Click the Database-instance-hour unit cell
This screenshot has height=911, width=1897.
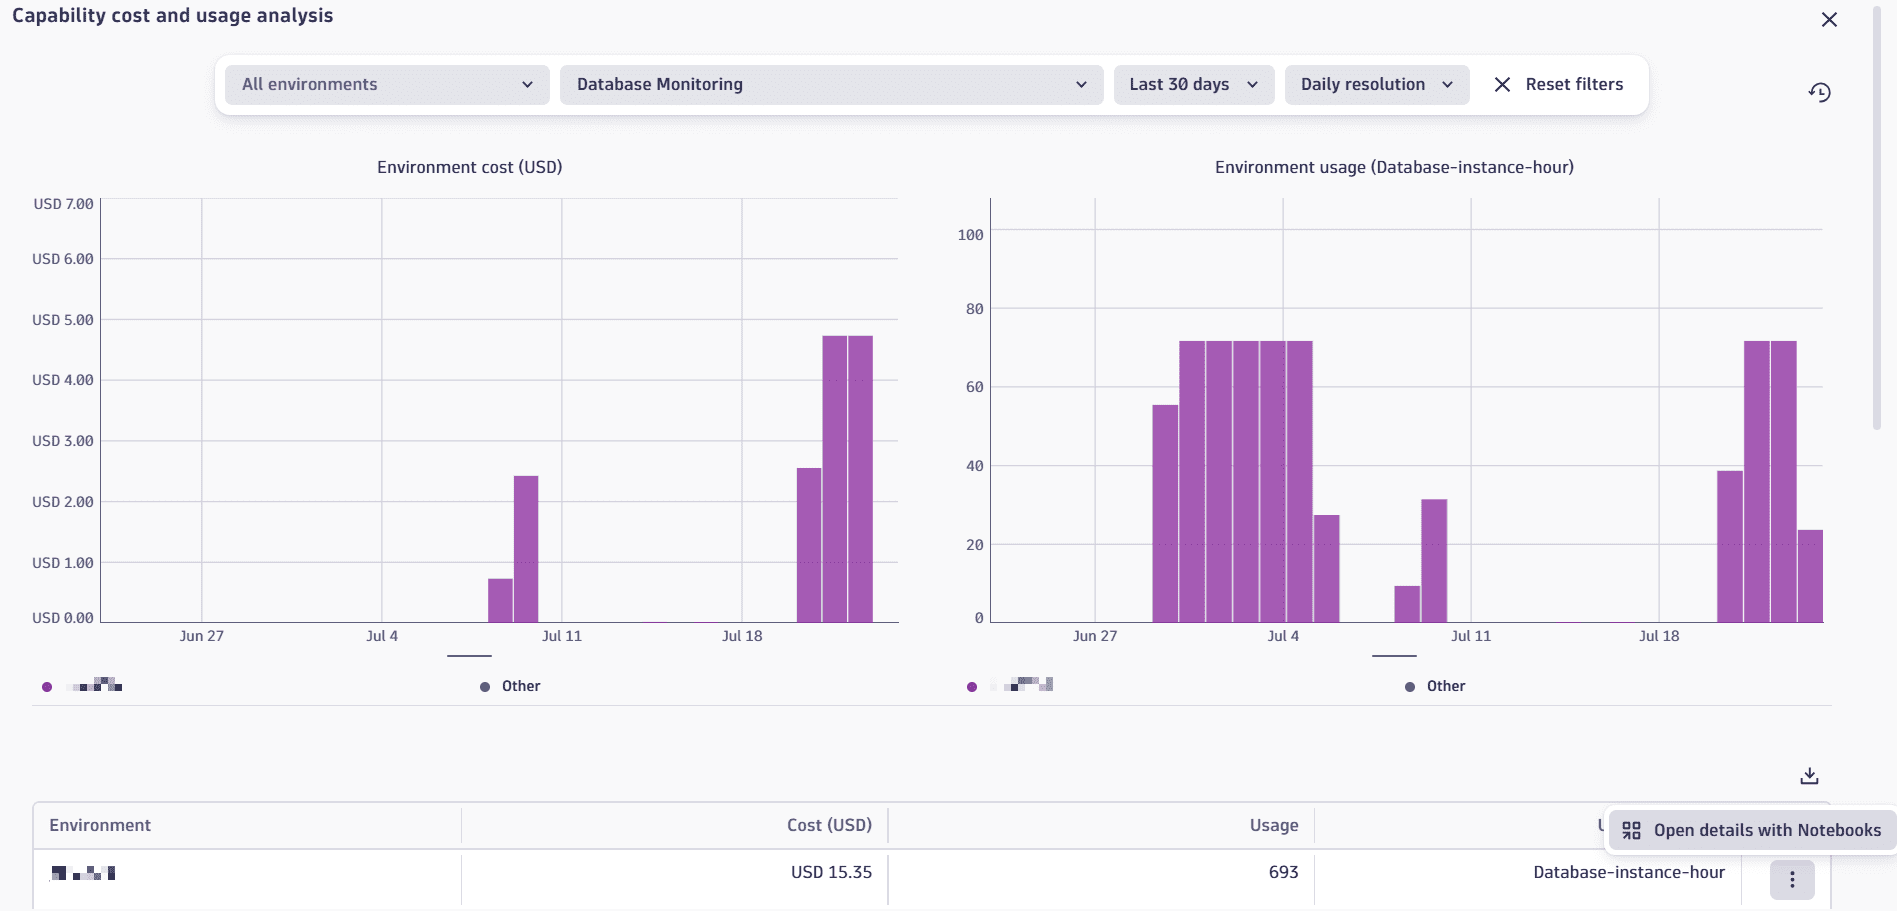click(x=1629, y=872)
